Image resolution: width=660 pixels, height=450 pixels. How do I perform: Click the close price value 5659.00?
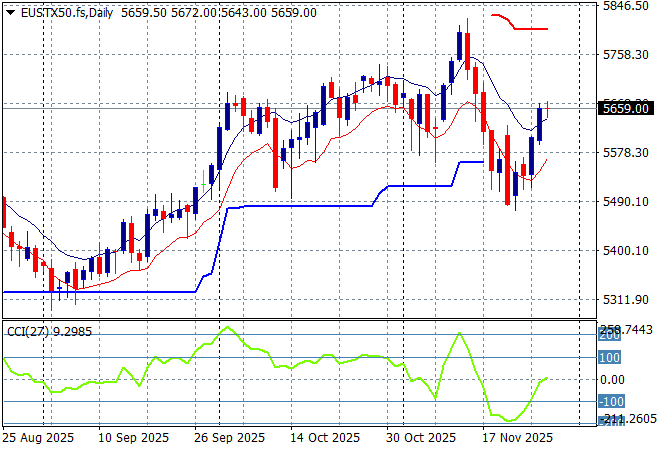pos(293,13)
